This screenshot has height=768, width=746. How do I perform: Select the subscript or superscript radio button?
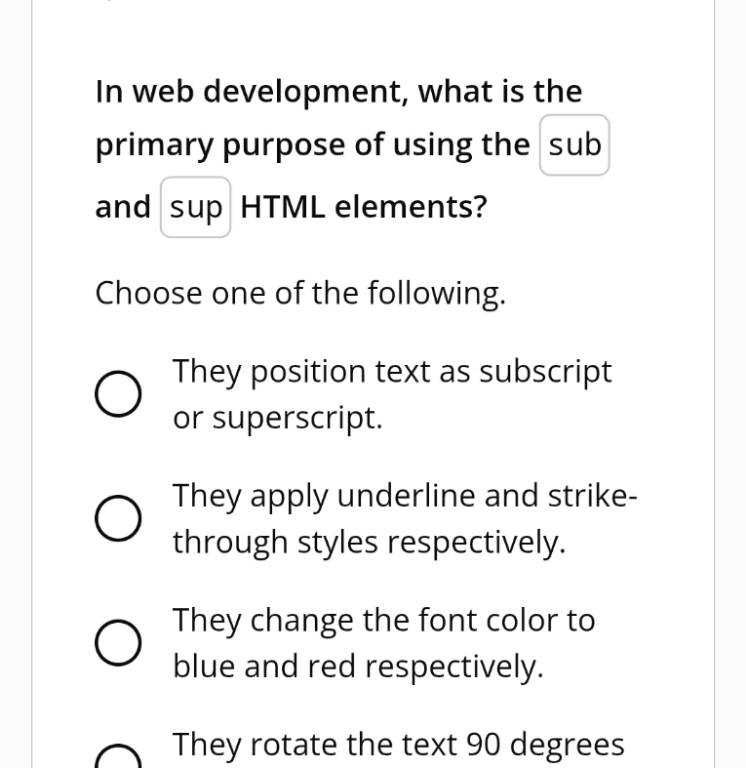(119, 394)
